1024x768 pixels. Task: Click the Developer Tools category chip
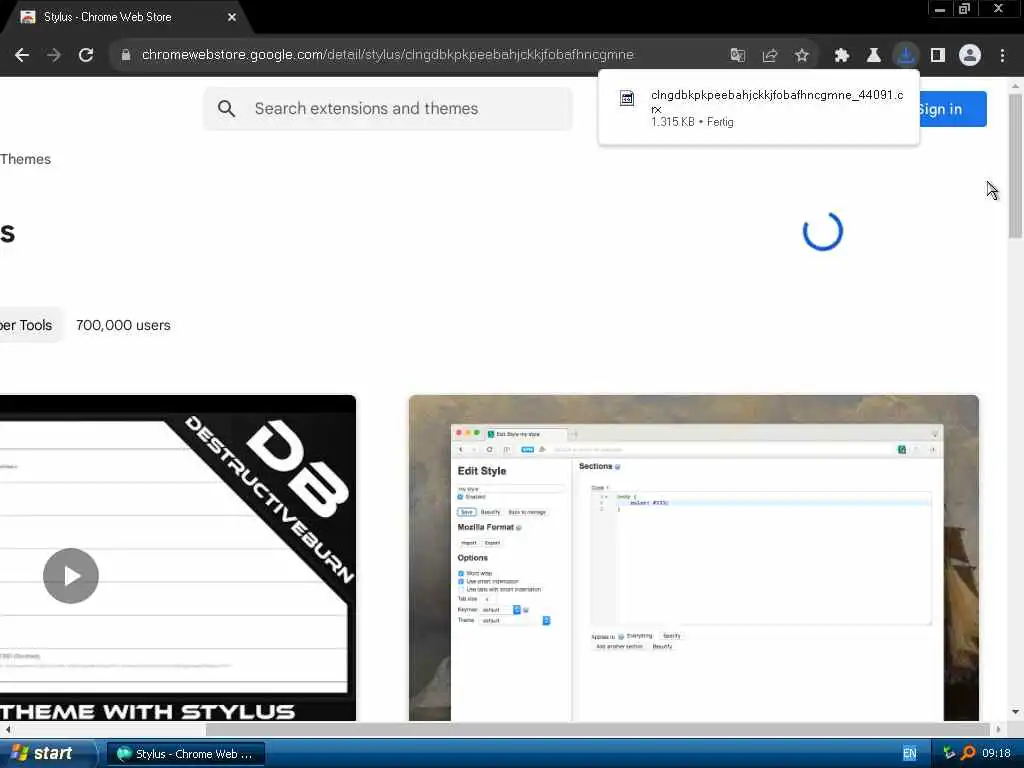[x=31, y=325]
